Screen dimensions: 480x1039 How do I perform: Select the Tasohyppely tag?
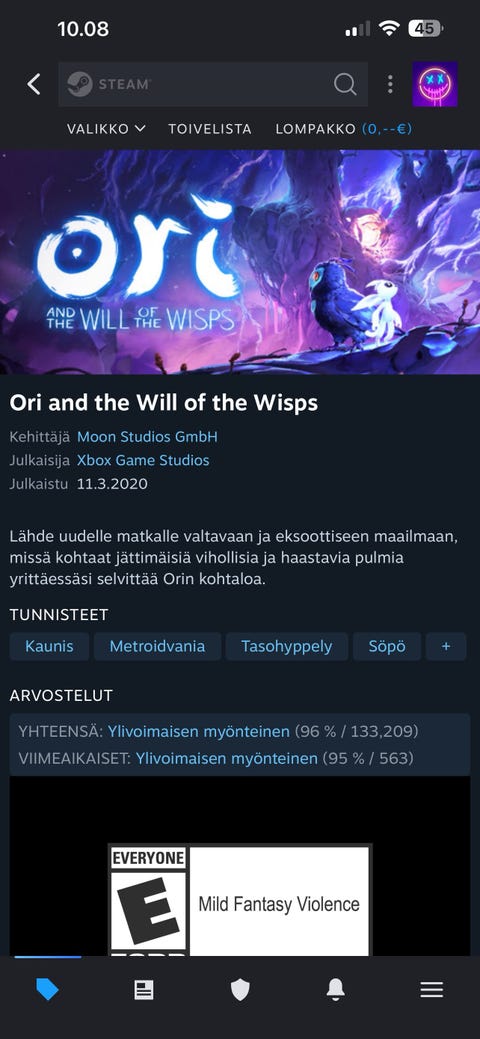tap(286, 646)
